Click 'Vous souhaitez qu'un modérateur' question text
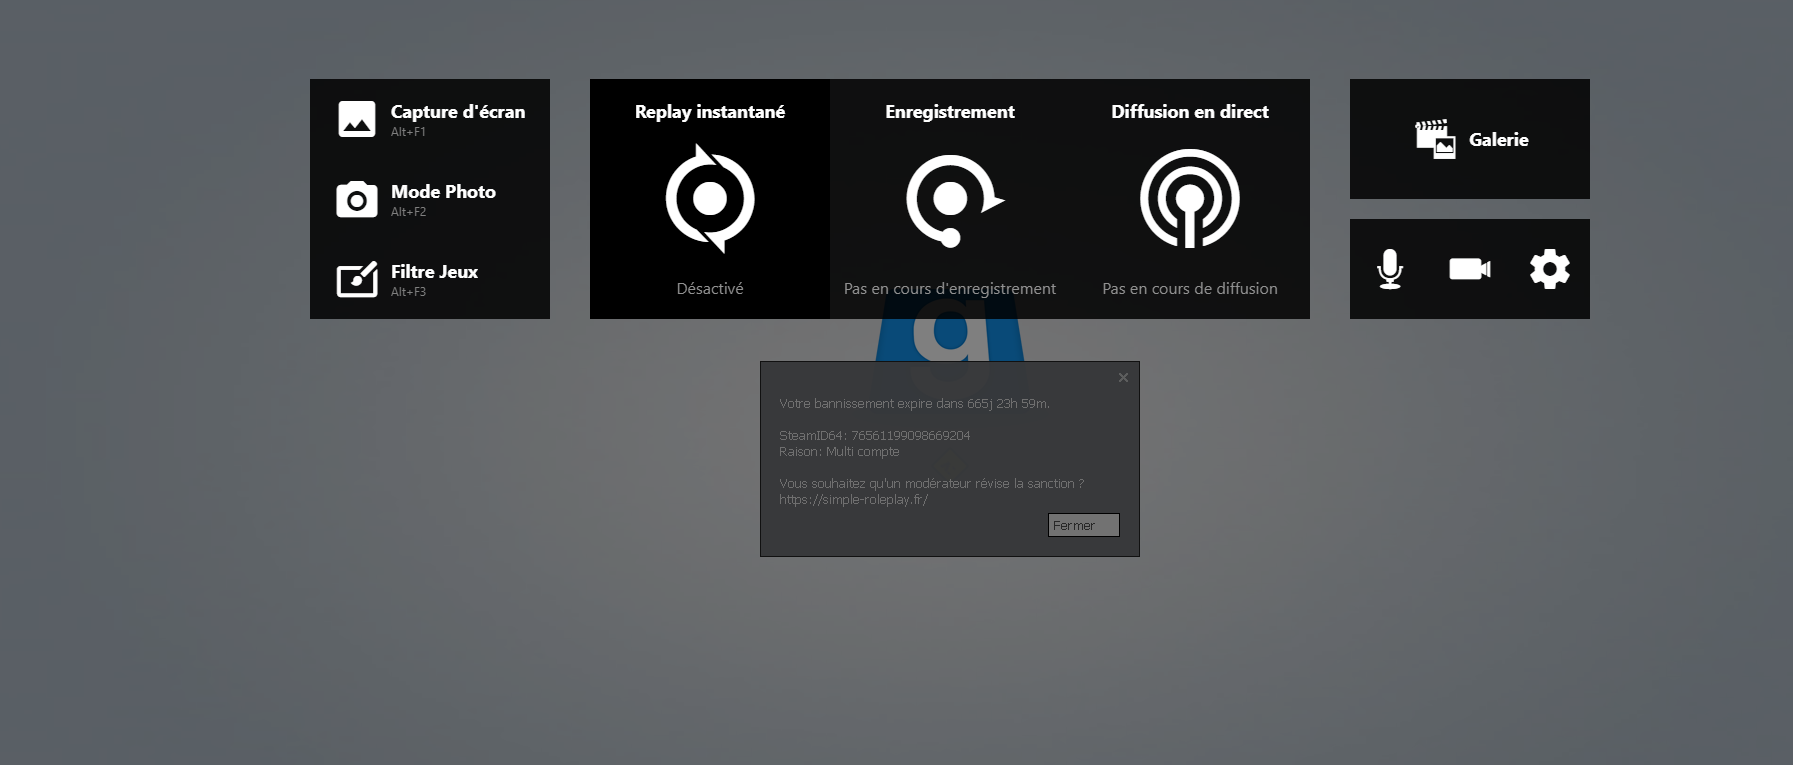The height and width of the screenshot is (765, 1793). pos(931,484)
